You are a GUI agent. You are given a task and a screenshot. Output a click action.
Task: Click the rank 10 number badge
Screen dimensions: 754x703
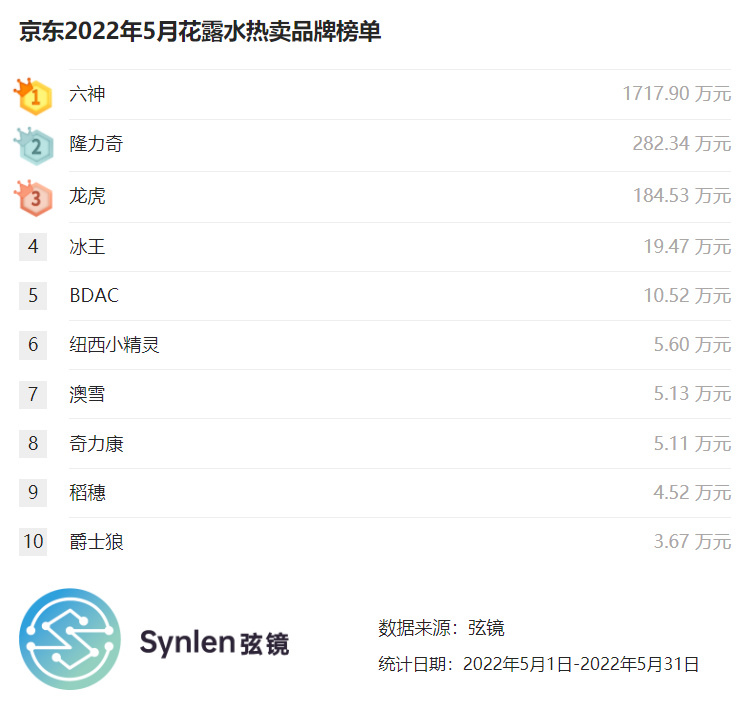coord(33,542)
